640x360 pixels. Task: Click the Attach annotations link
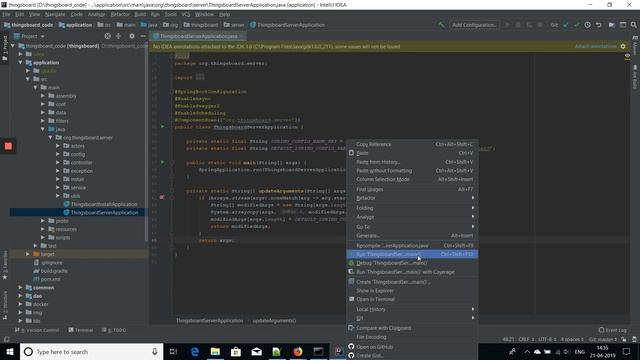(x=596, y=47)
